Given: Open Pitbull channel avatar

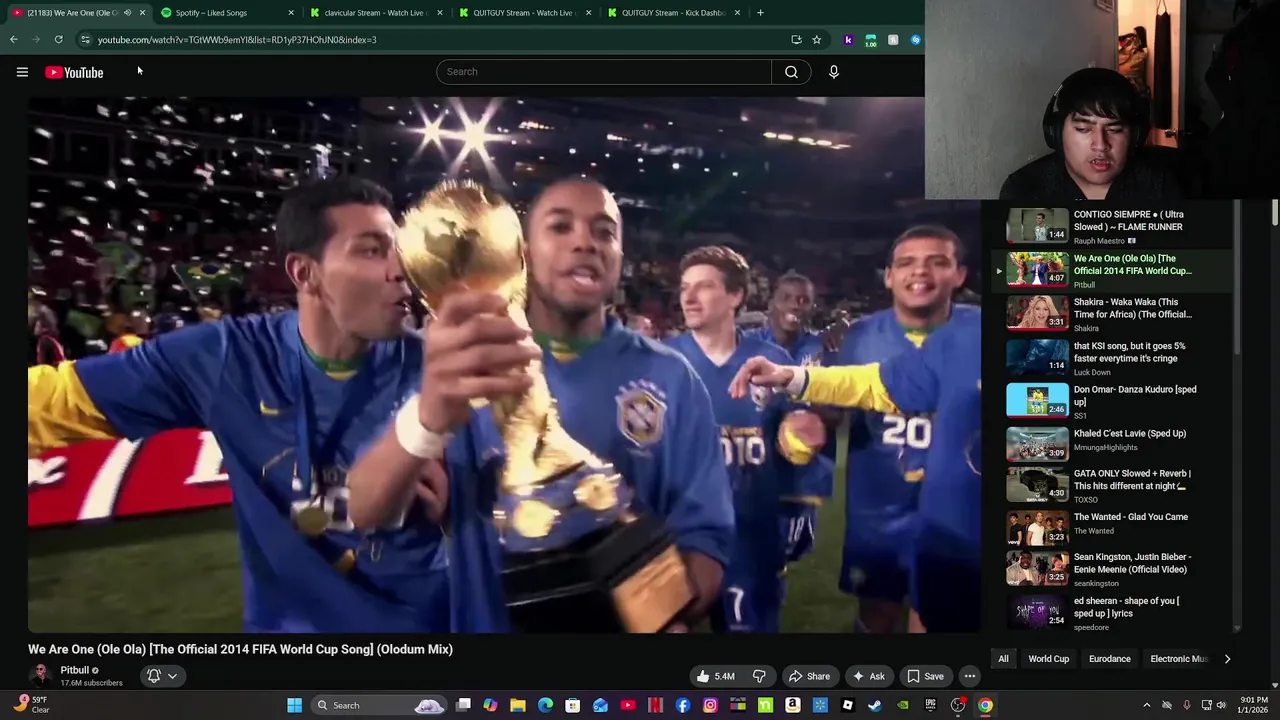Looking at the screenshot, I should click(x=41, y=676).
